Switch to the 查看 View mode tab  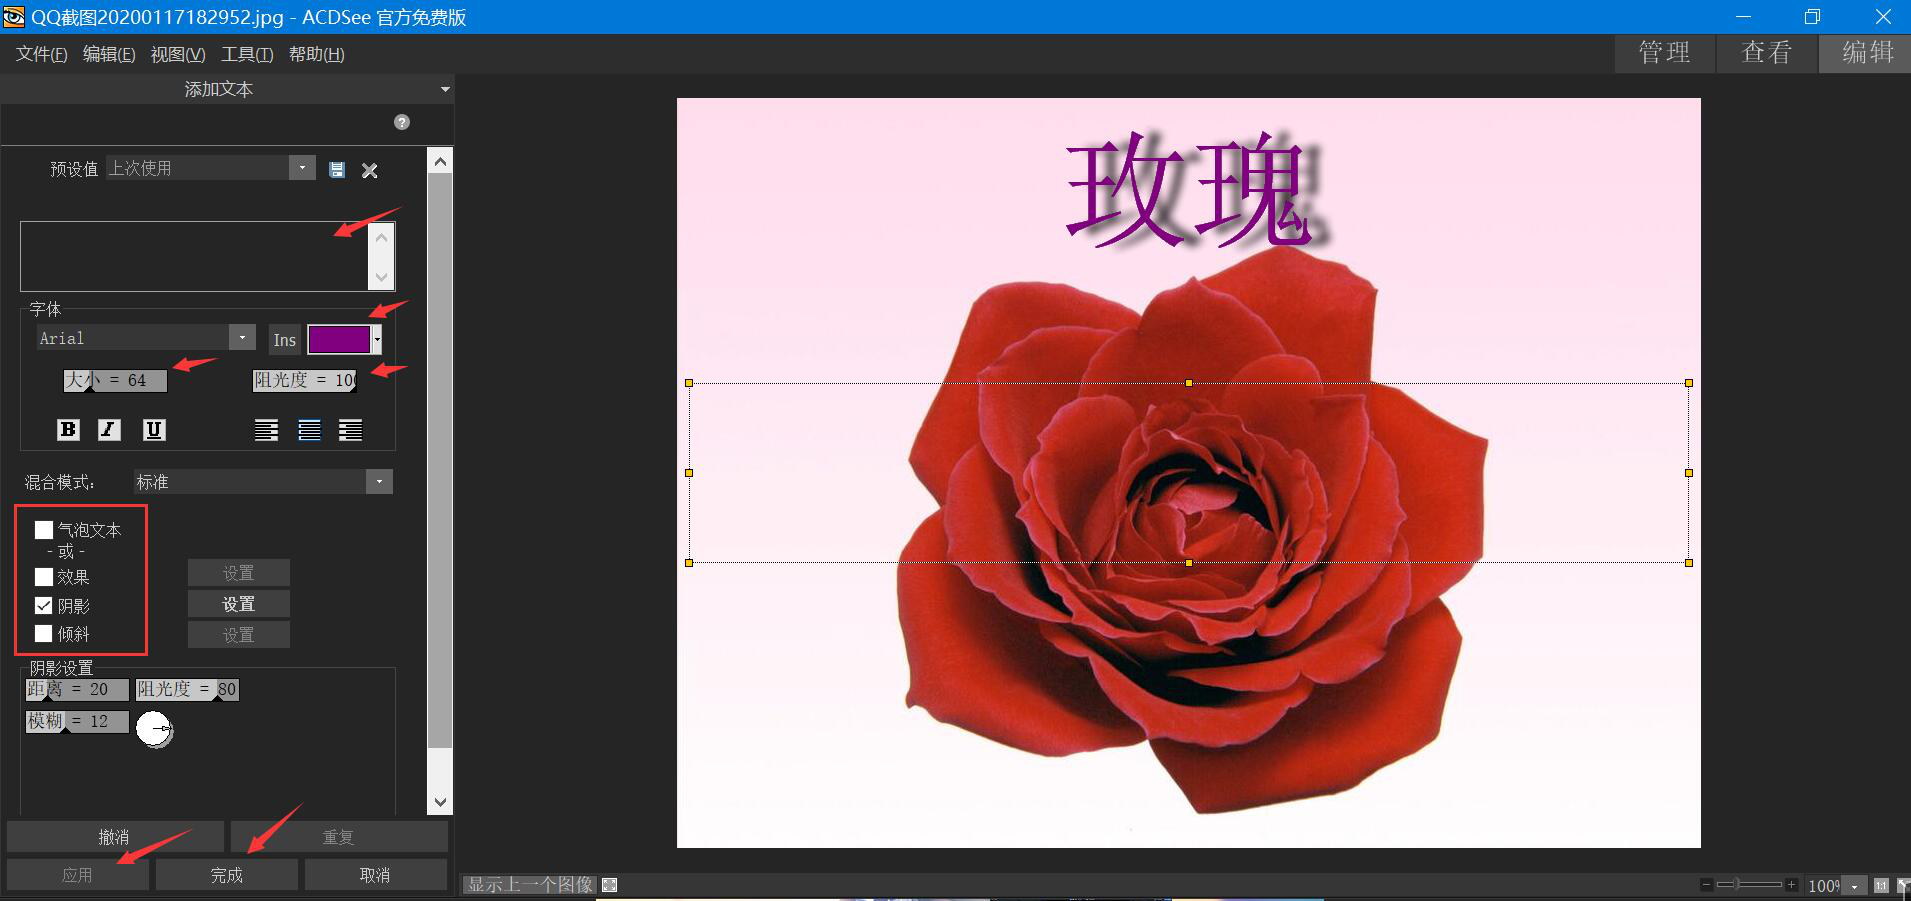pyautogui.click(x=1766, y=53)
